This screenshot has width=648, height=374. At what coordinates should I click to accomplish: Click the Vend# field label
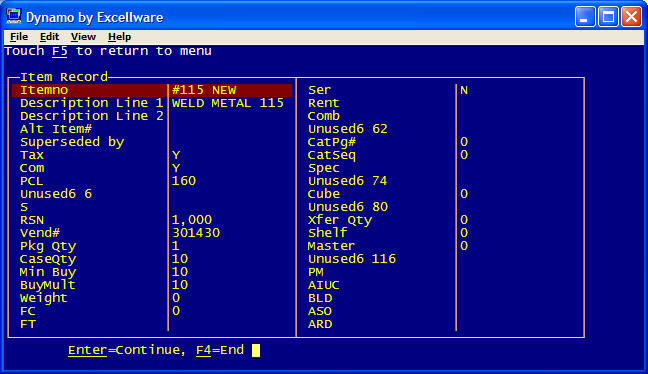(x=40, y=233)
